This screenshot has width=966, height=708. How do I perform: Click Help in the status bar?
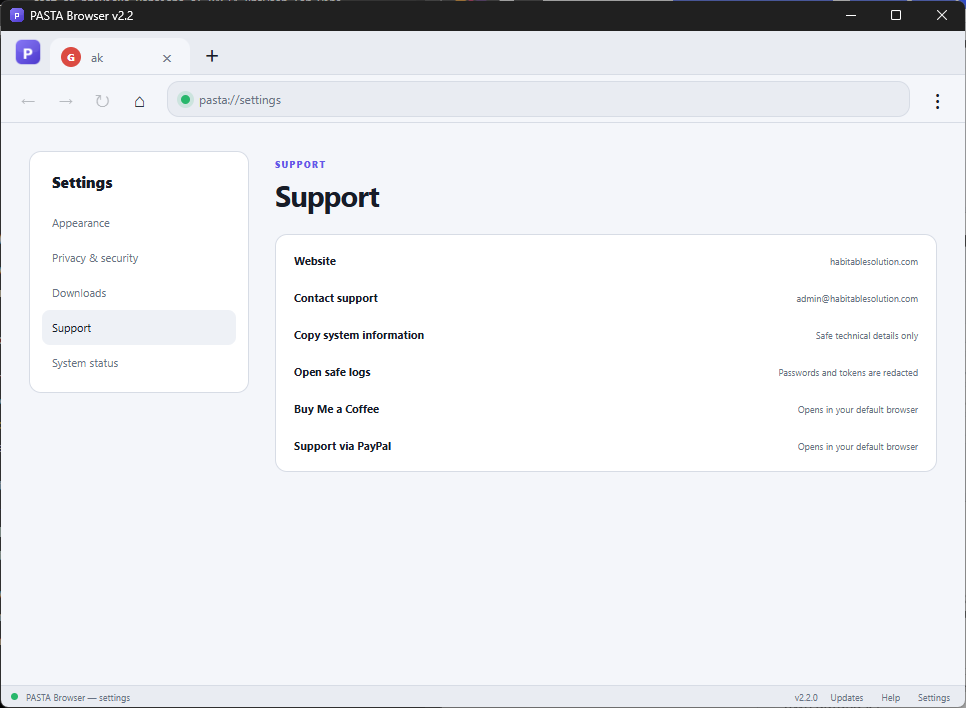890,698
